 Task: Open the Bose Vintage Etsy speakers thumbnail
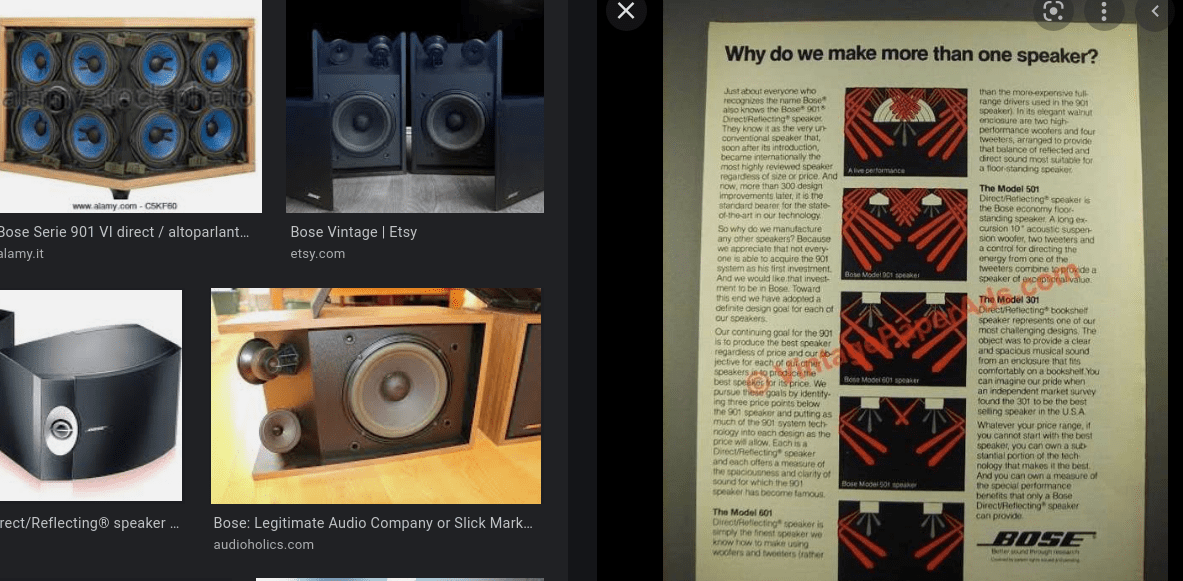tap(414, 106)
